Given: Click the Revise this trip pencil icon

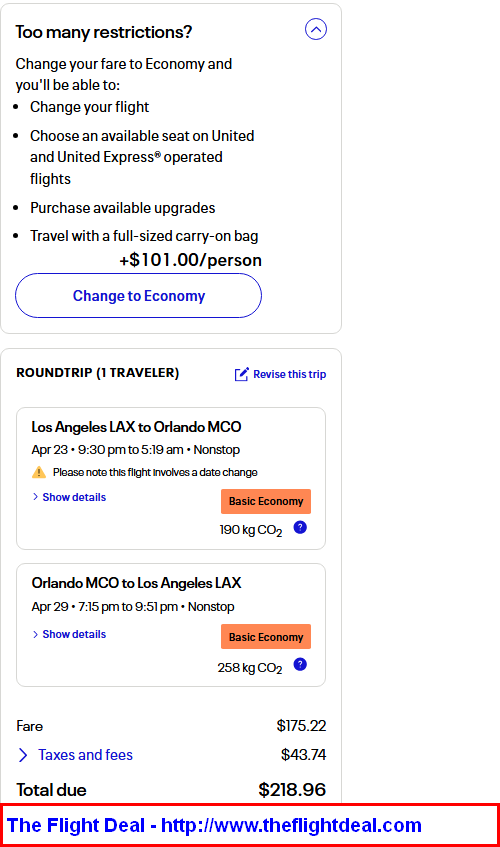Looking at the screenshot, I should click(241, 374).
